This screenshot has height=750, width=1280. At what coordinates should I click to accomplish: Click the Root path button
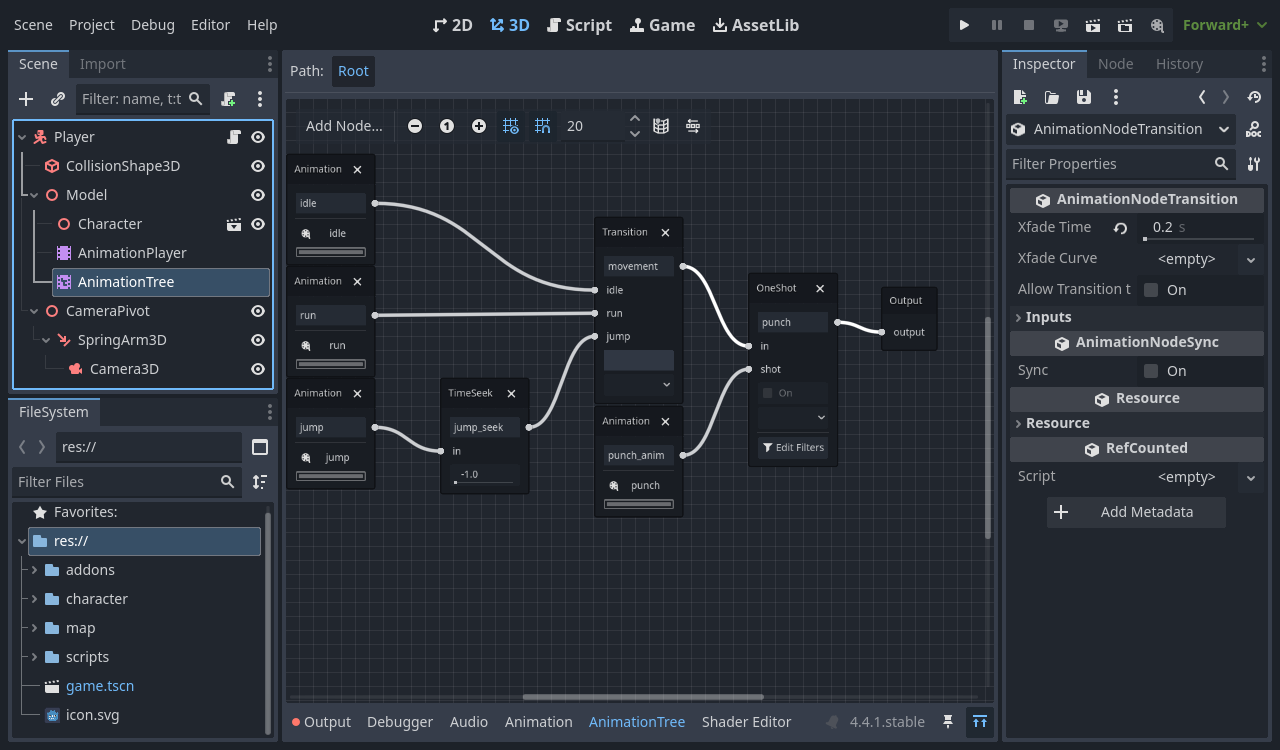click(353, 71)
